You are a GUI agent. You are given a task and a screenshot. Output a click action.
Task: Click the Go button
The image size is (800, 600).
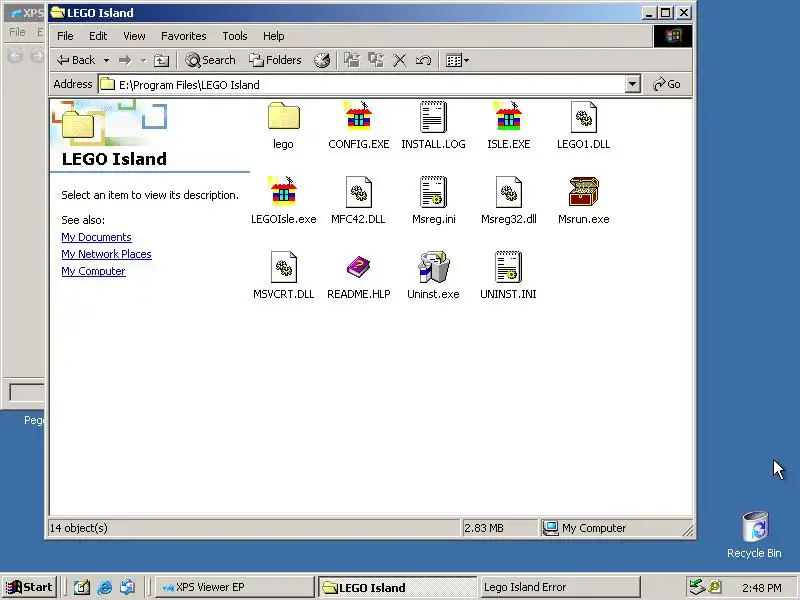[667, 84]
